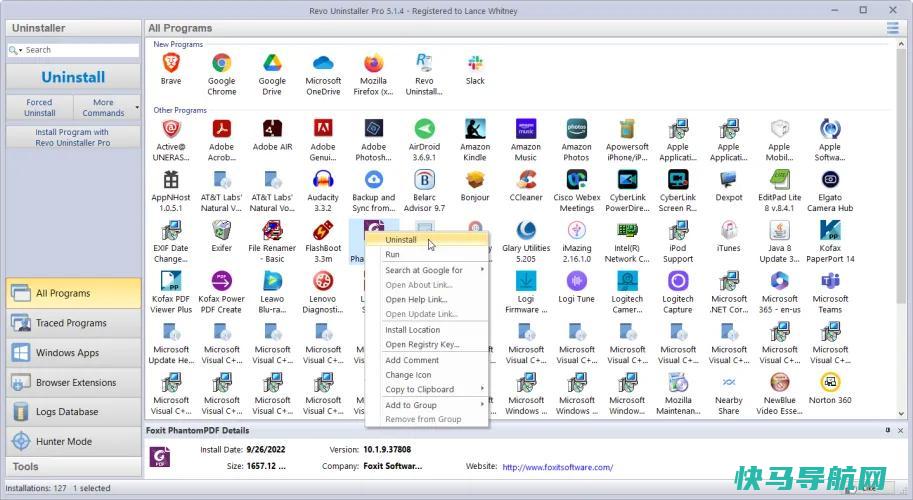Choose Add Comment in context menu
913x500 pixels.
pos(427,360)
